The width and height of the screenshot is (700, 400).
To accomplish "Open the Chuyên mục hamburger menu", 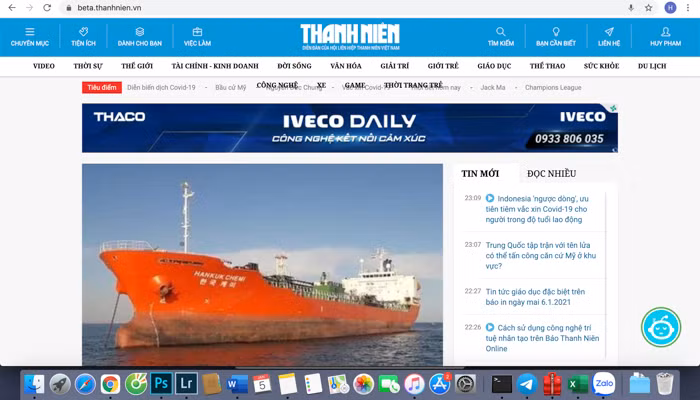I will 29,37.
